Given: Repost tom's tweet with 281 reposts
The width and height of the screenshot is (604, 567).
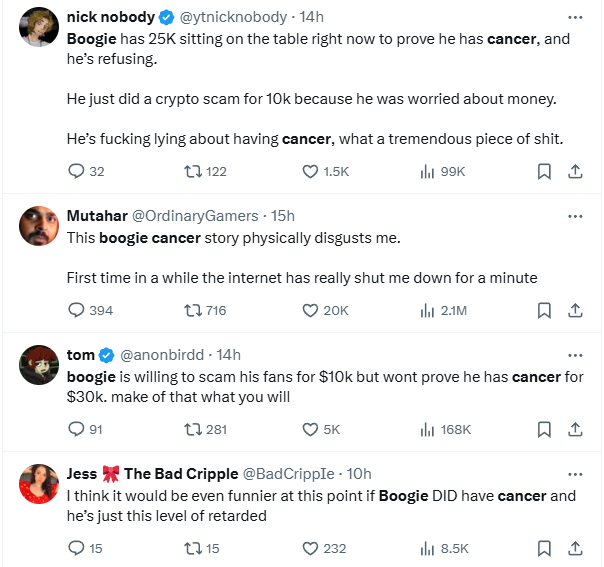Looking at the screenshot, I should click(x=193, y=429).
